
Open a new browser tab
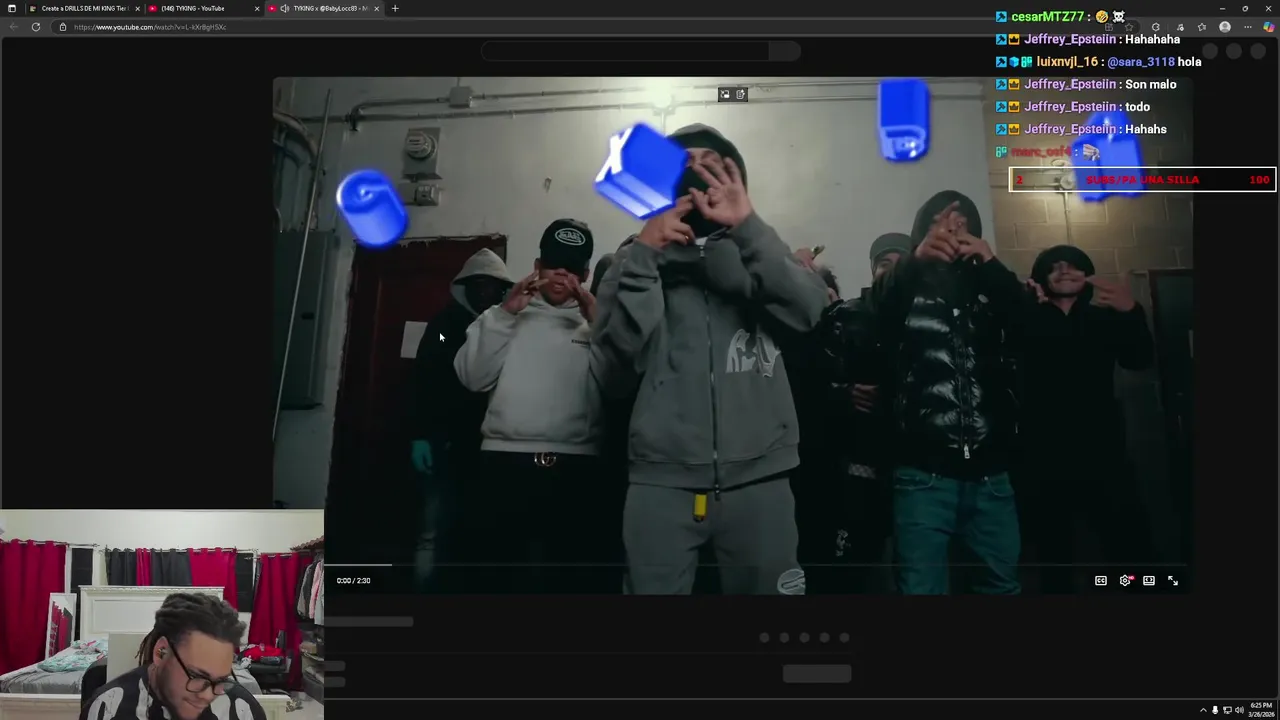click(x=395, y=8)
